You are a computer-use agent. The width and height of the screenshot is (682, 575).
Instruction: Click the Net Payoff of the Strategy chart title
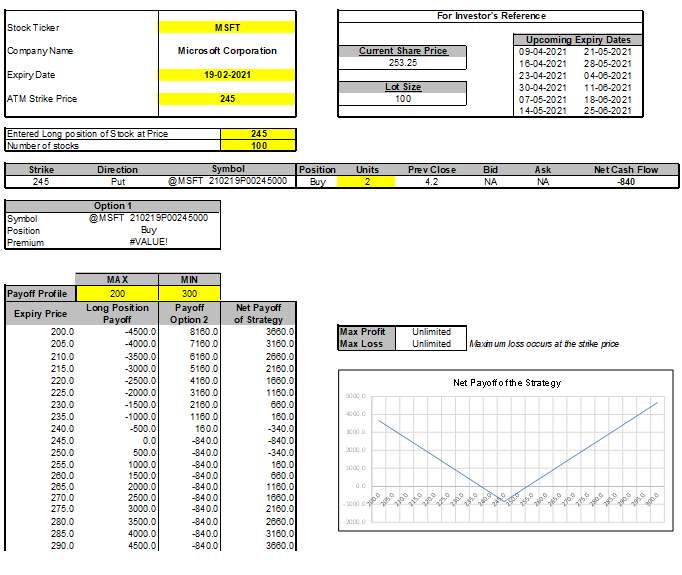pos(507,383)
